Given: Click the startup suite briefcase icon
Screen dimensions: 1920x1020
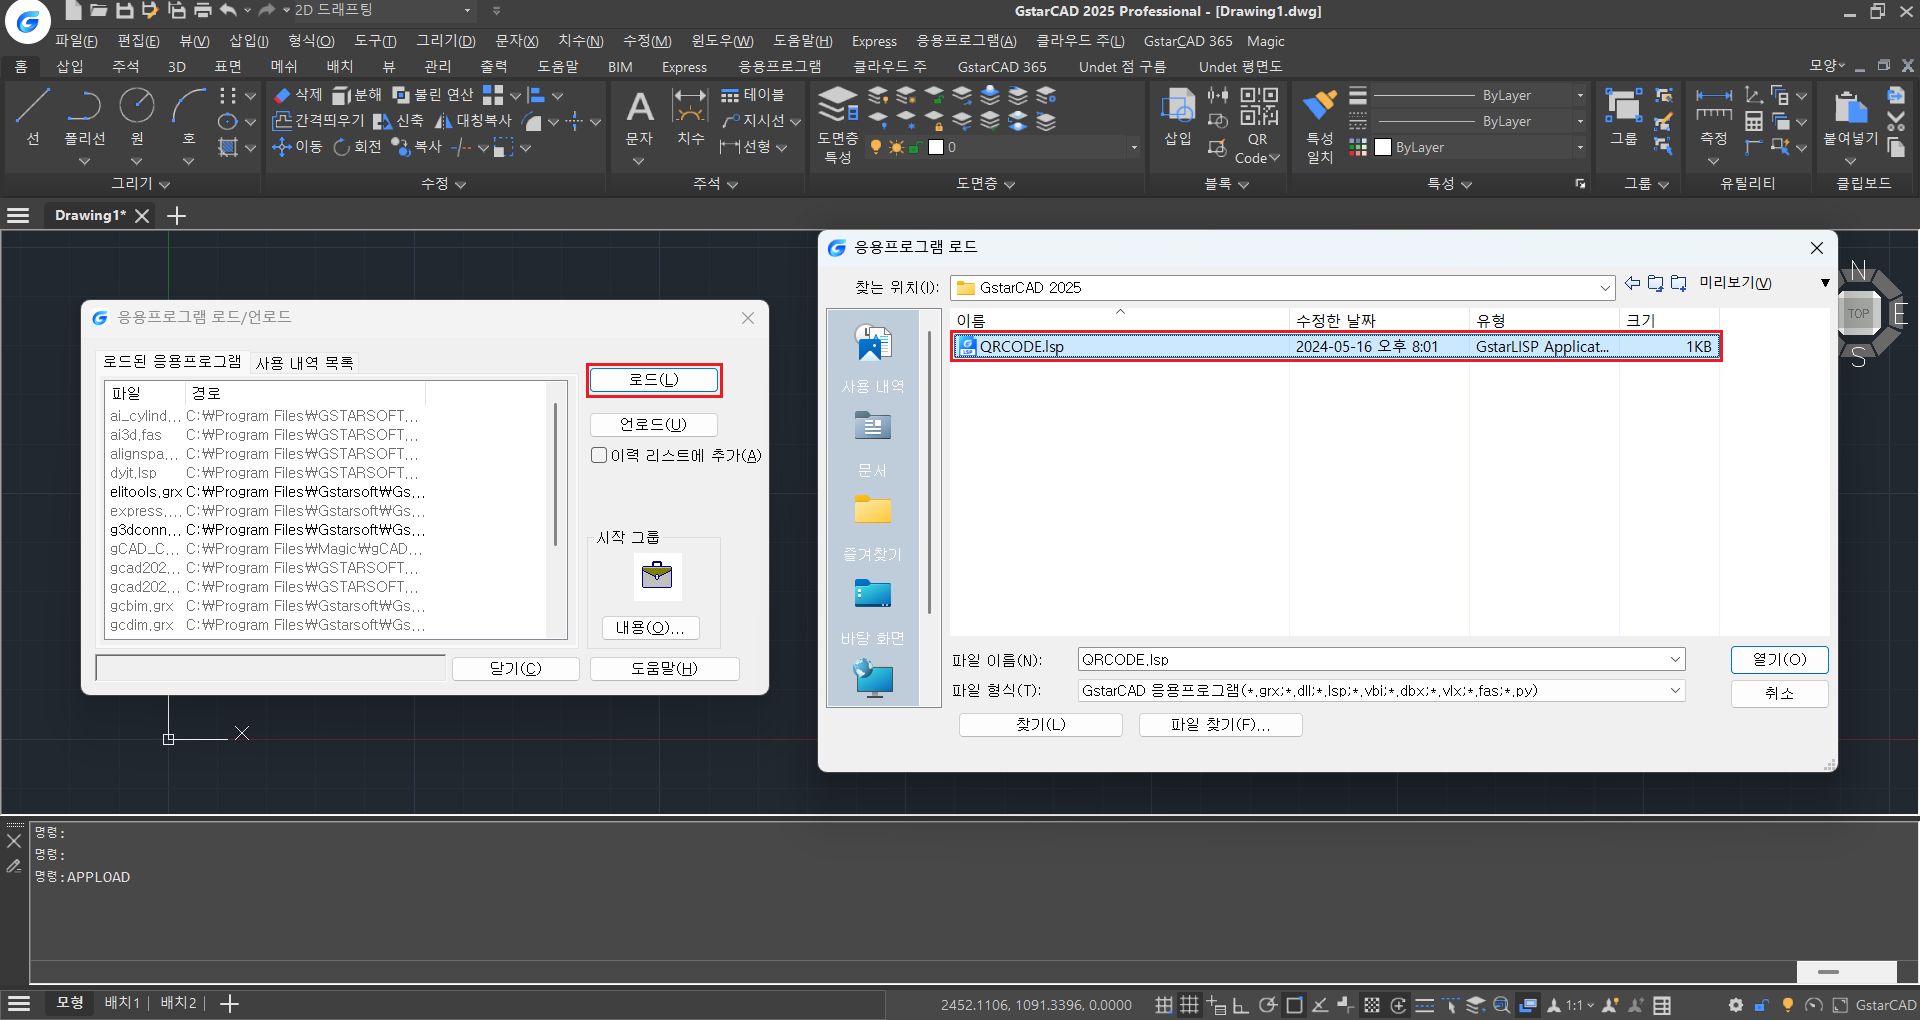Looking at the screenshot, I should [x=657, y=576].
